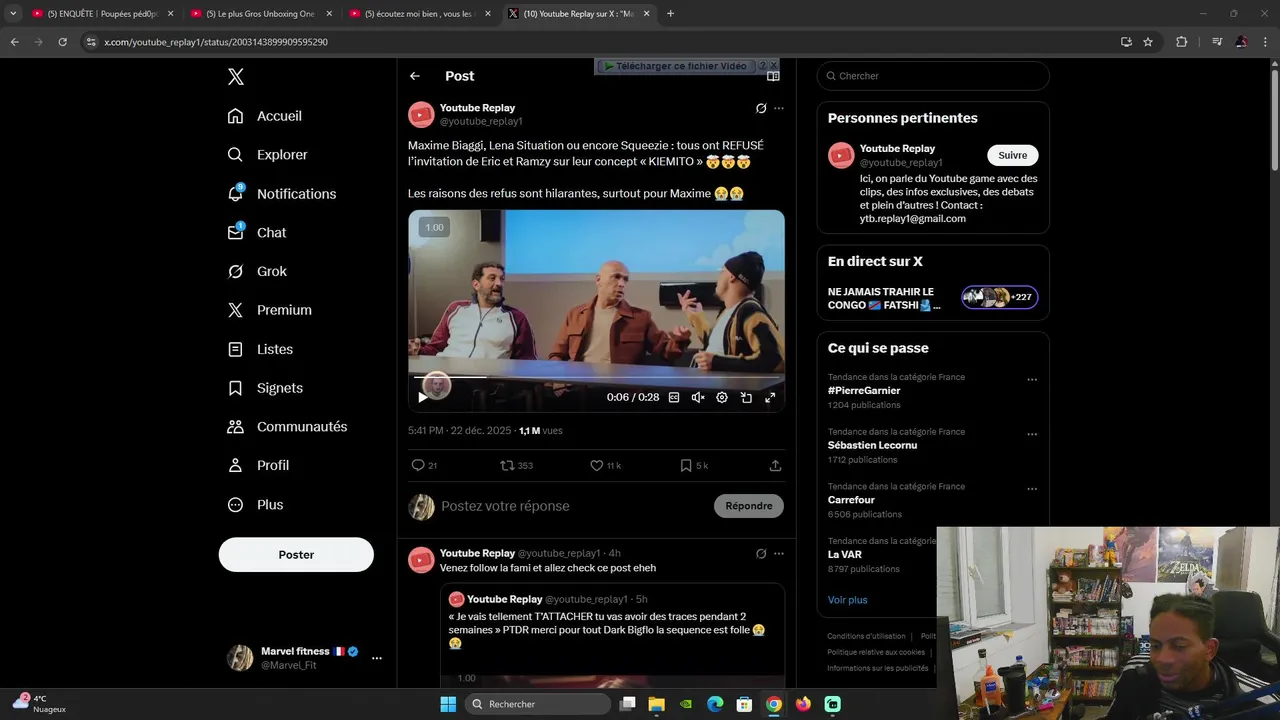The image size is (1280, 720).
Task: Click the Poster button
Action: 296,555
